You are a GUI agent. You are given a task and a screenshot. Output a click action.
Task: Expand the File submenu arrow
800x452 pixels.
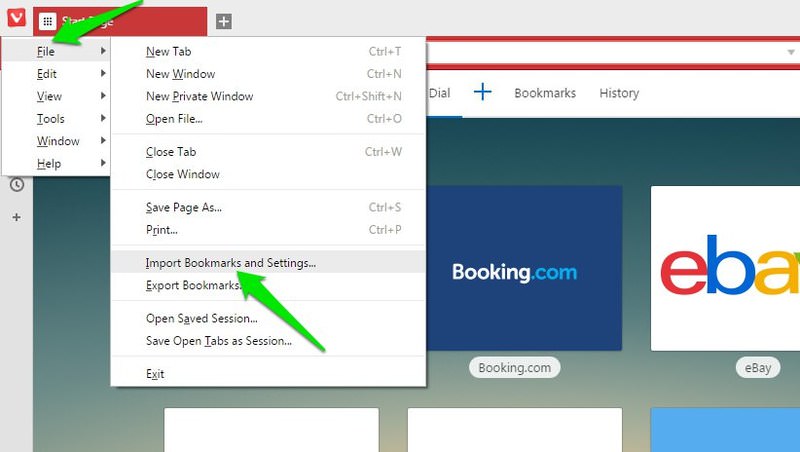click(x=103, y=51)
